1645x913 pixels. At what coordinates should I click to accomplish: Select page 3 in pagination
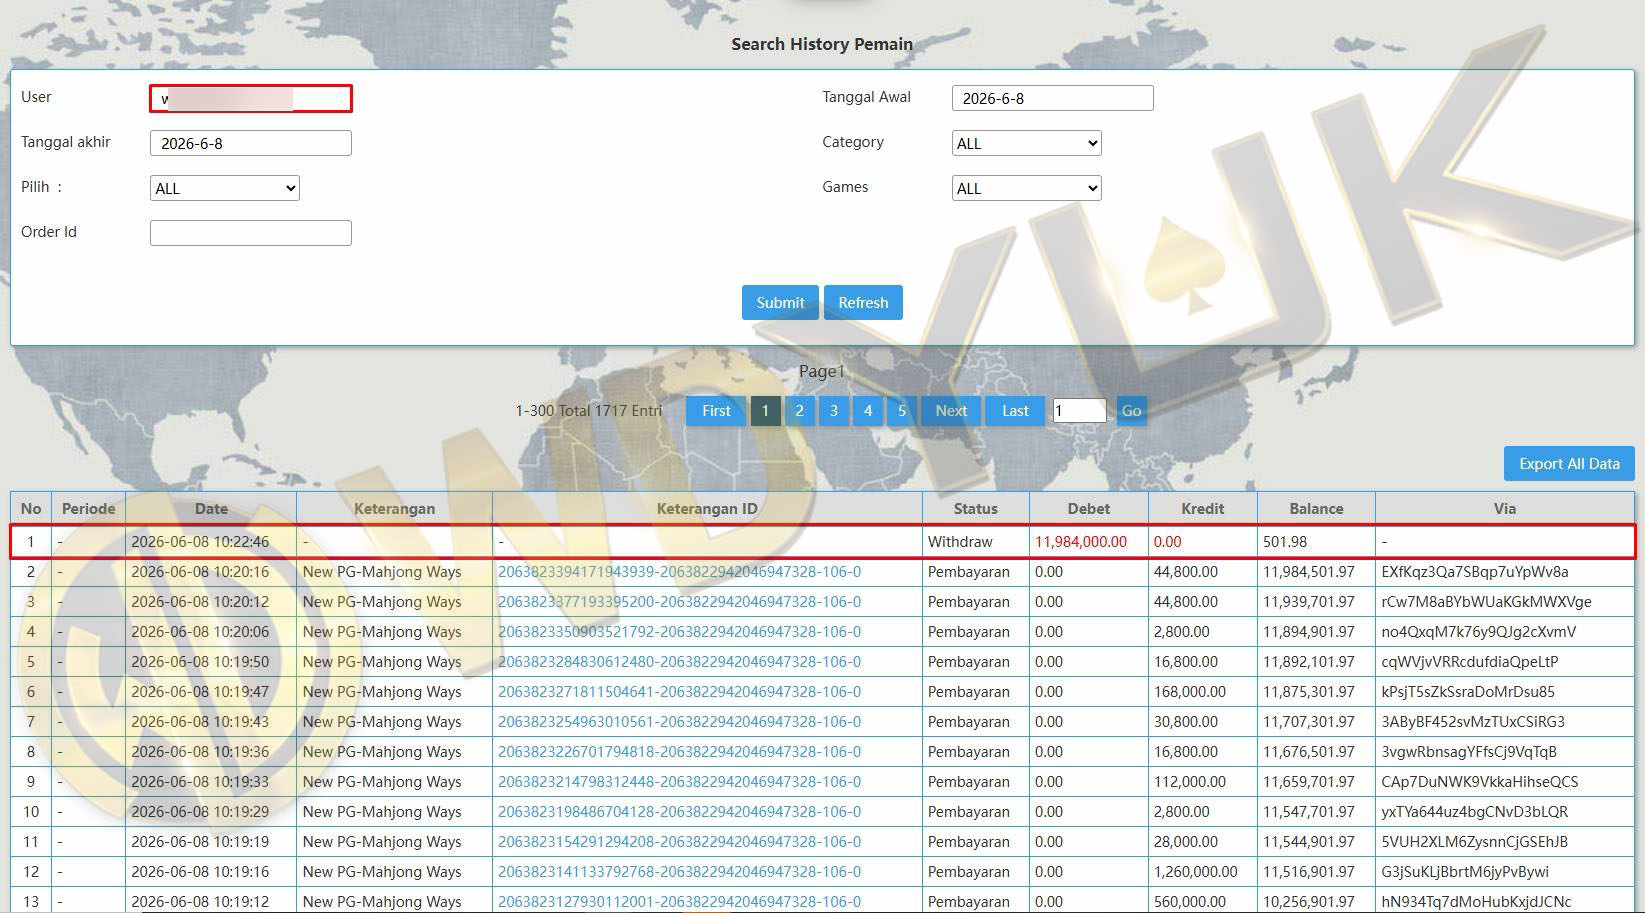click(833, 411)
